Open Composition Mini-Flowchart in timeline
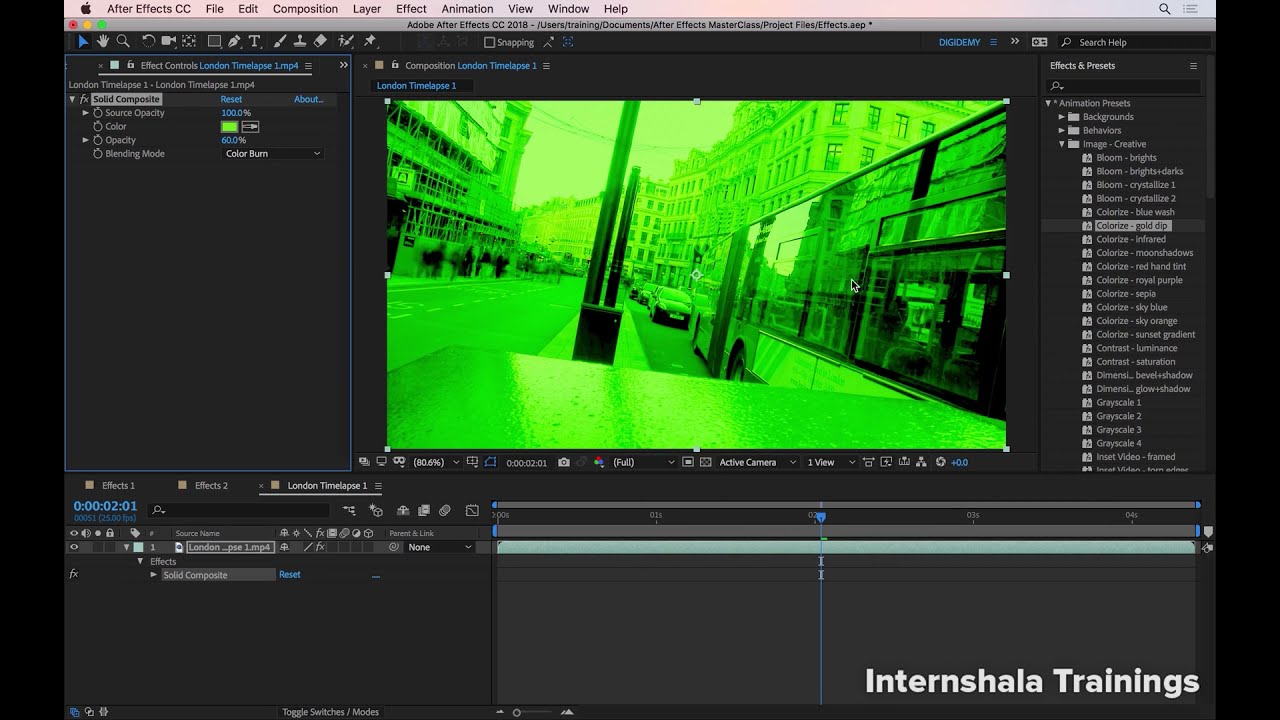The height and width of the screenshot is (720, 1280). coord(349,510)
